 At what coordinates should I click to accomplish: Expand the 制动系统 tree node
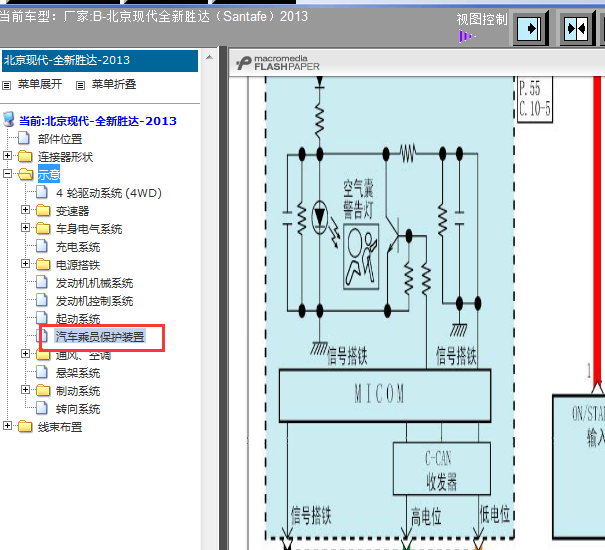tap(25, 389)
